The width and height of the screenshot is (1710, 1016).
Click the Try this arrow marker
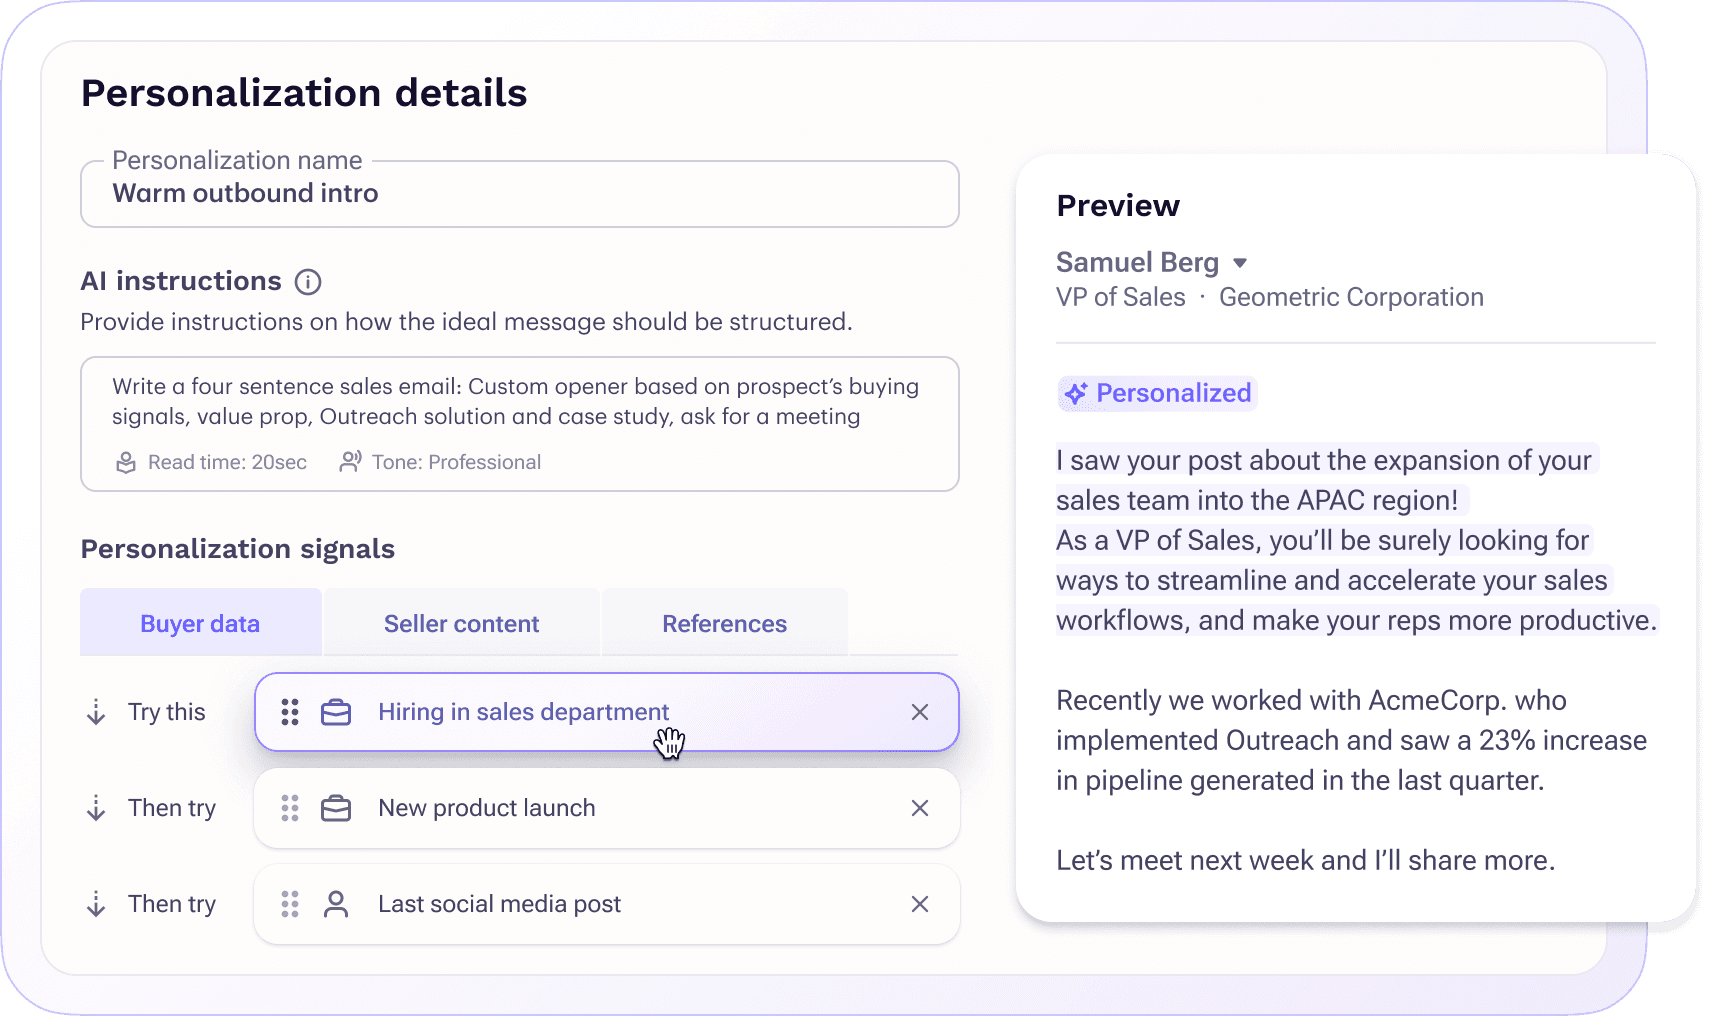point(96,712)
